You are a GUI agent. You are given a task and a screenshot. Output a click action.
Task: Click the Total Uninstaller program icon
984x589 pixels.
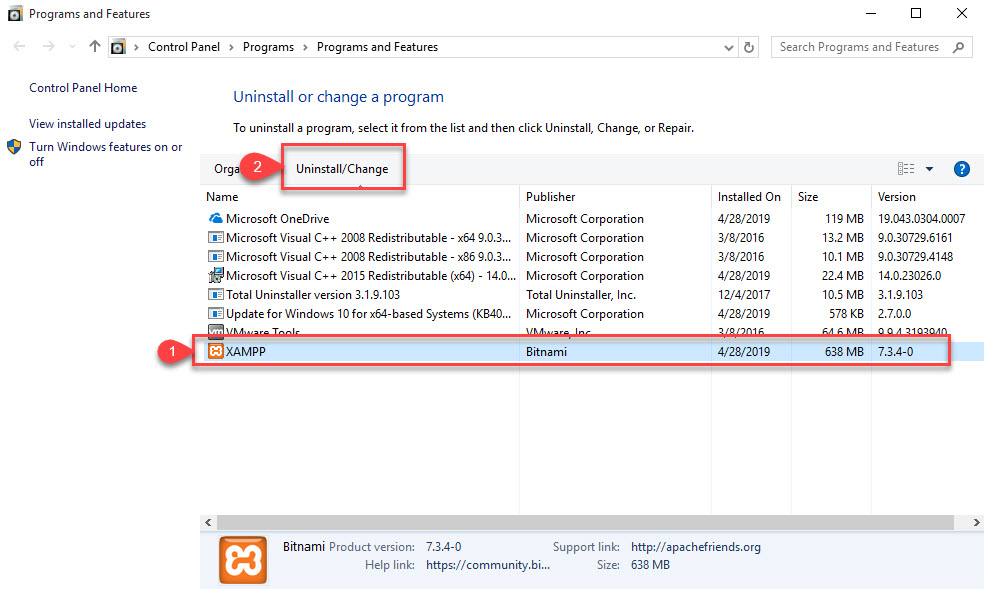(215, 294)
